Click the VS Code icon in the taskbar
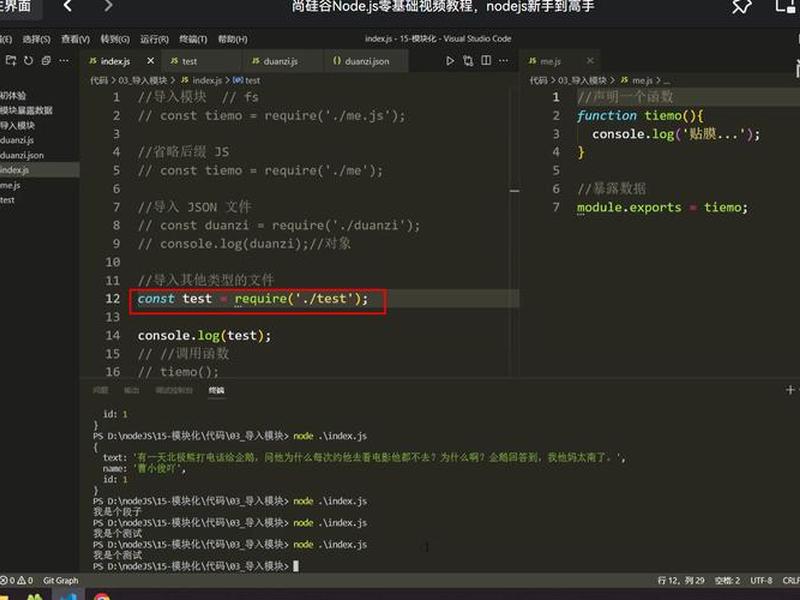This screenshot has height=600, width=800. (x=69, y=596)
